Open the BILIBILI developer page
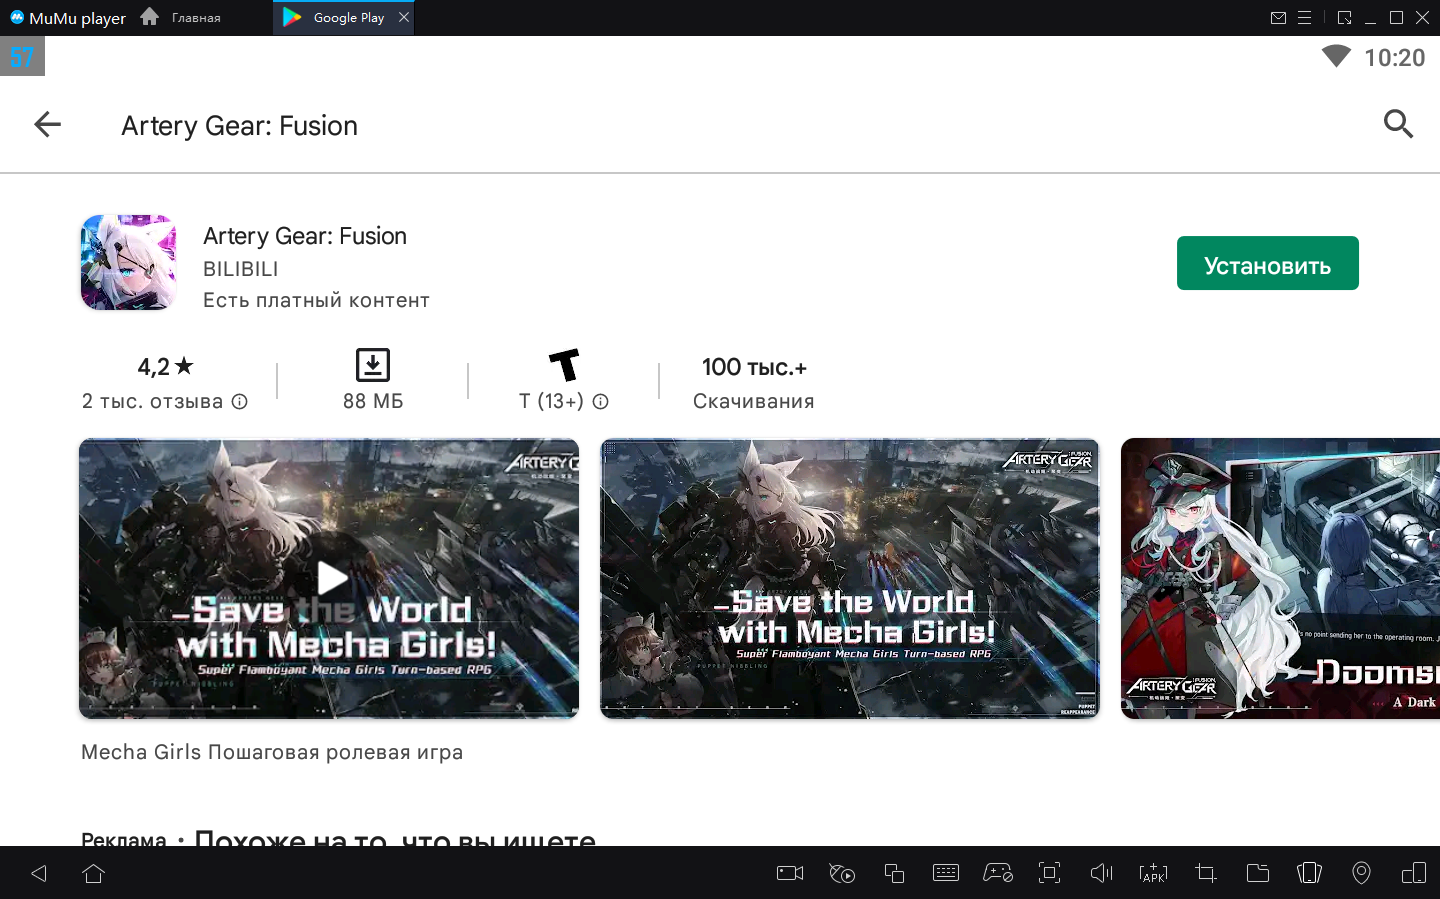Viewport: 1440px width, 899px height. (241, 269)
